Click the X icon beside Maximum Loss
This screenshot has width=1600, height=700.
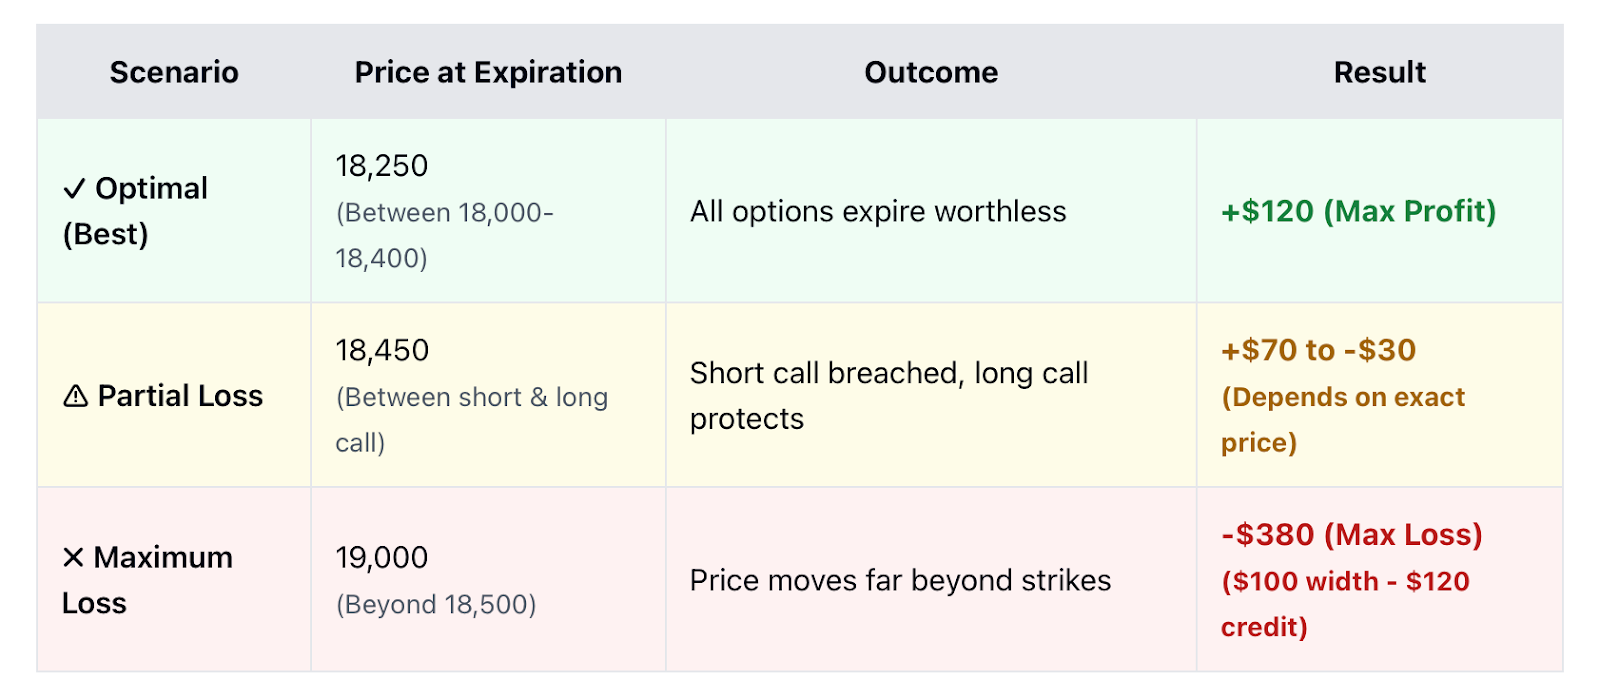click(x=73, y=558)
